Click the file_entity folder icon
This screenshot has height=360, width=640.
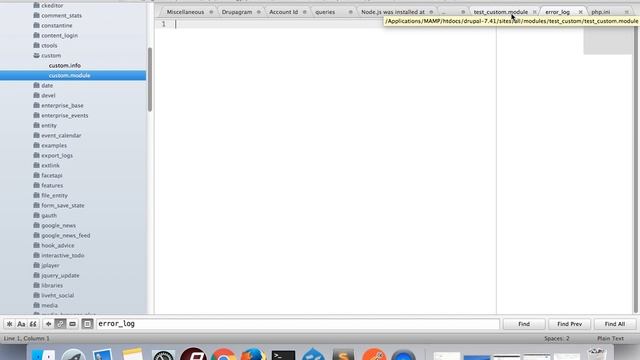tap(36, 195)
